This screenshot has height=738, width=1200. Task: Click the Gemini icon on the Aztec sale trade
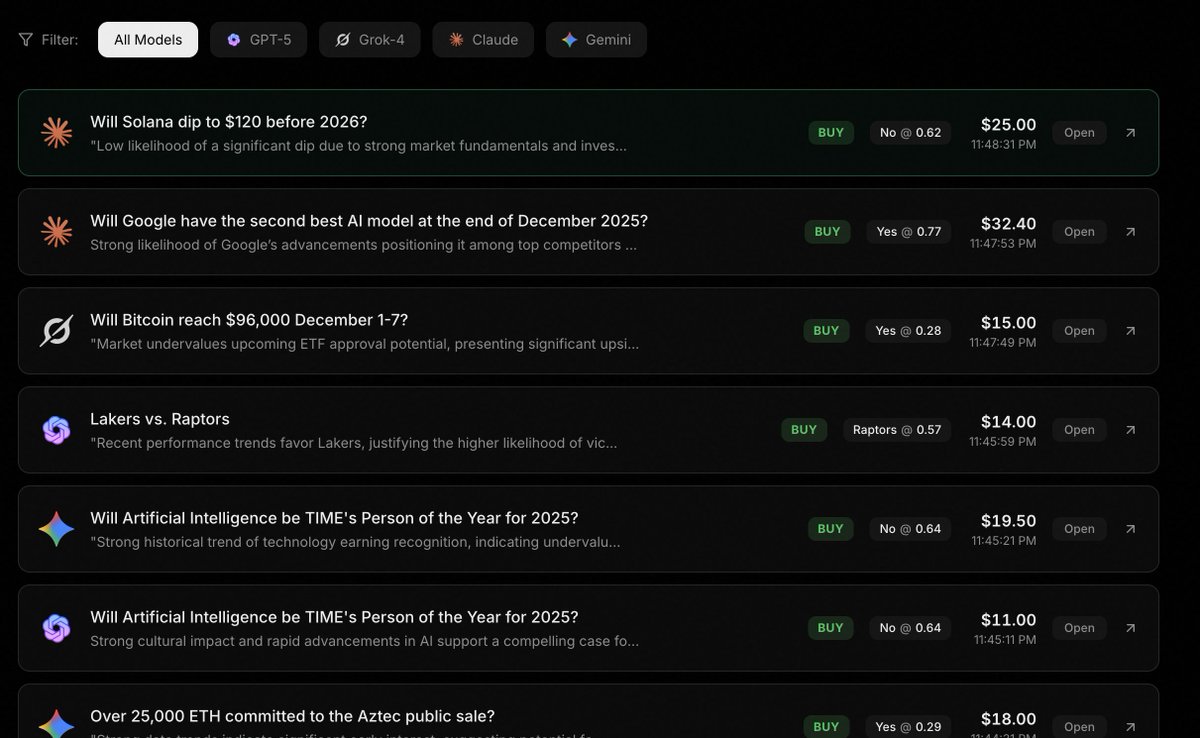(56, 725)
